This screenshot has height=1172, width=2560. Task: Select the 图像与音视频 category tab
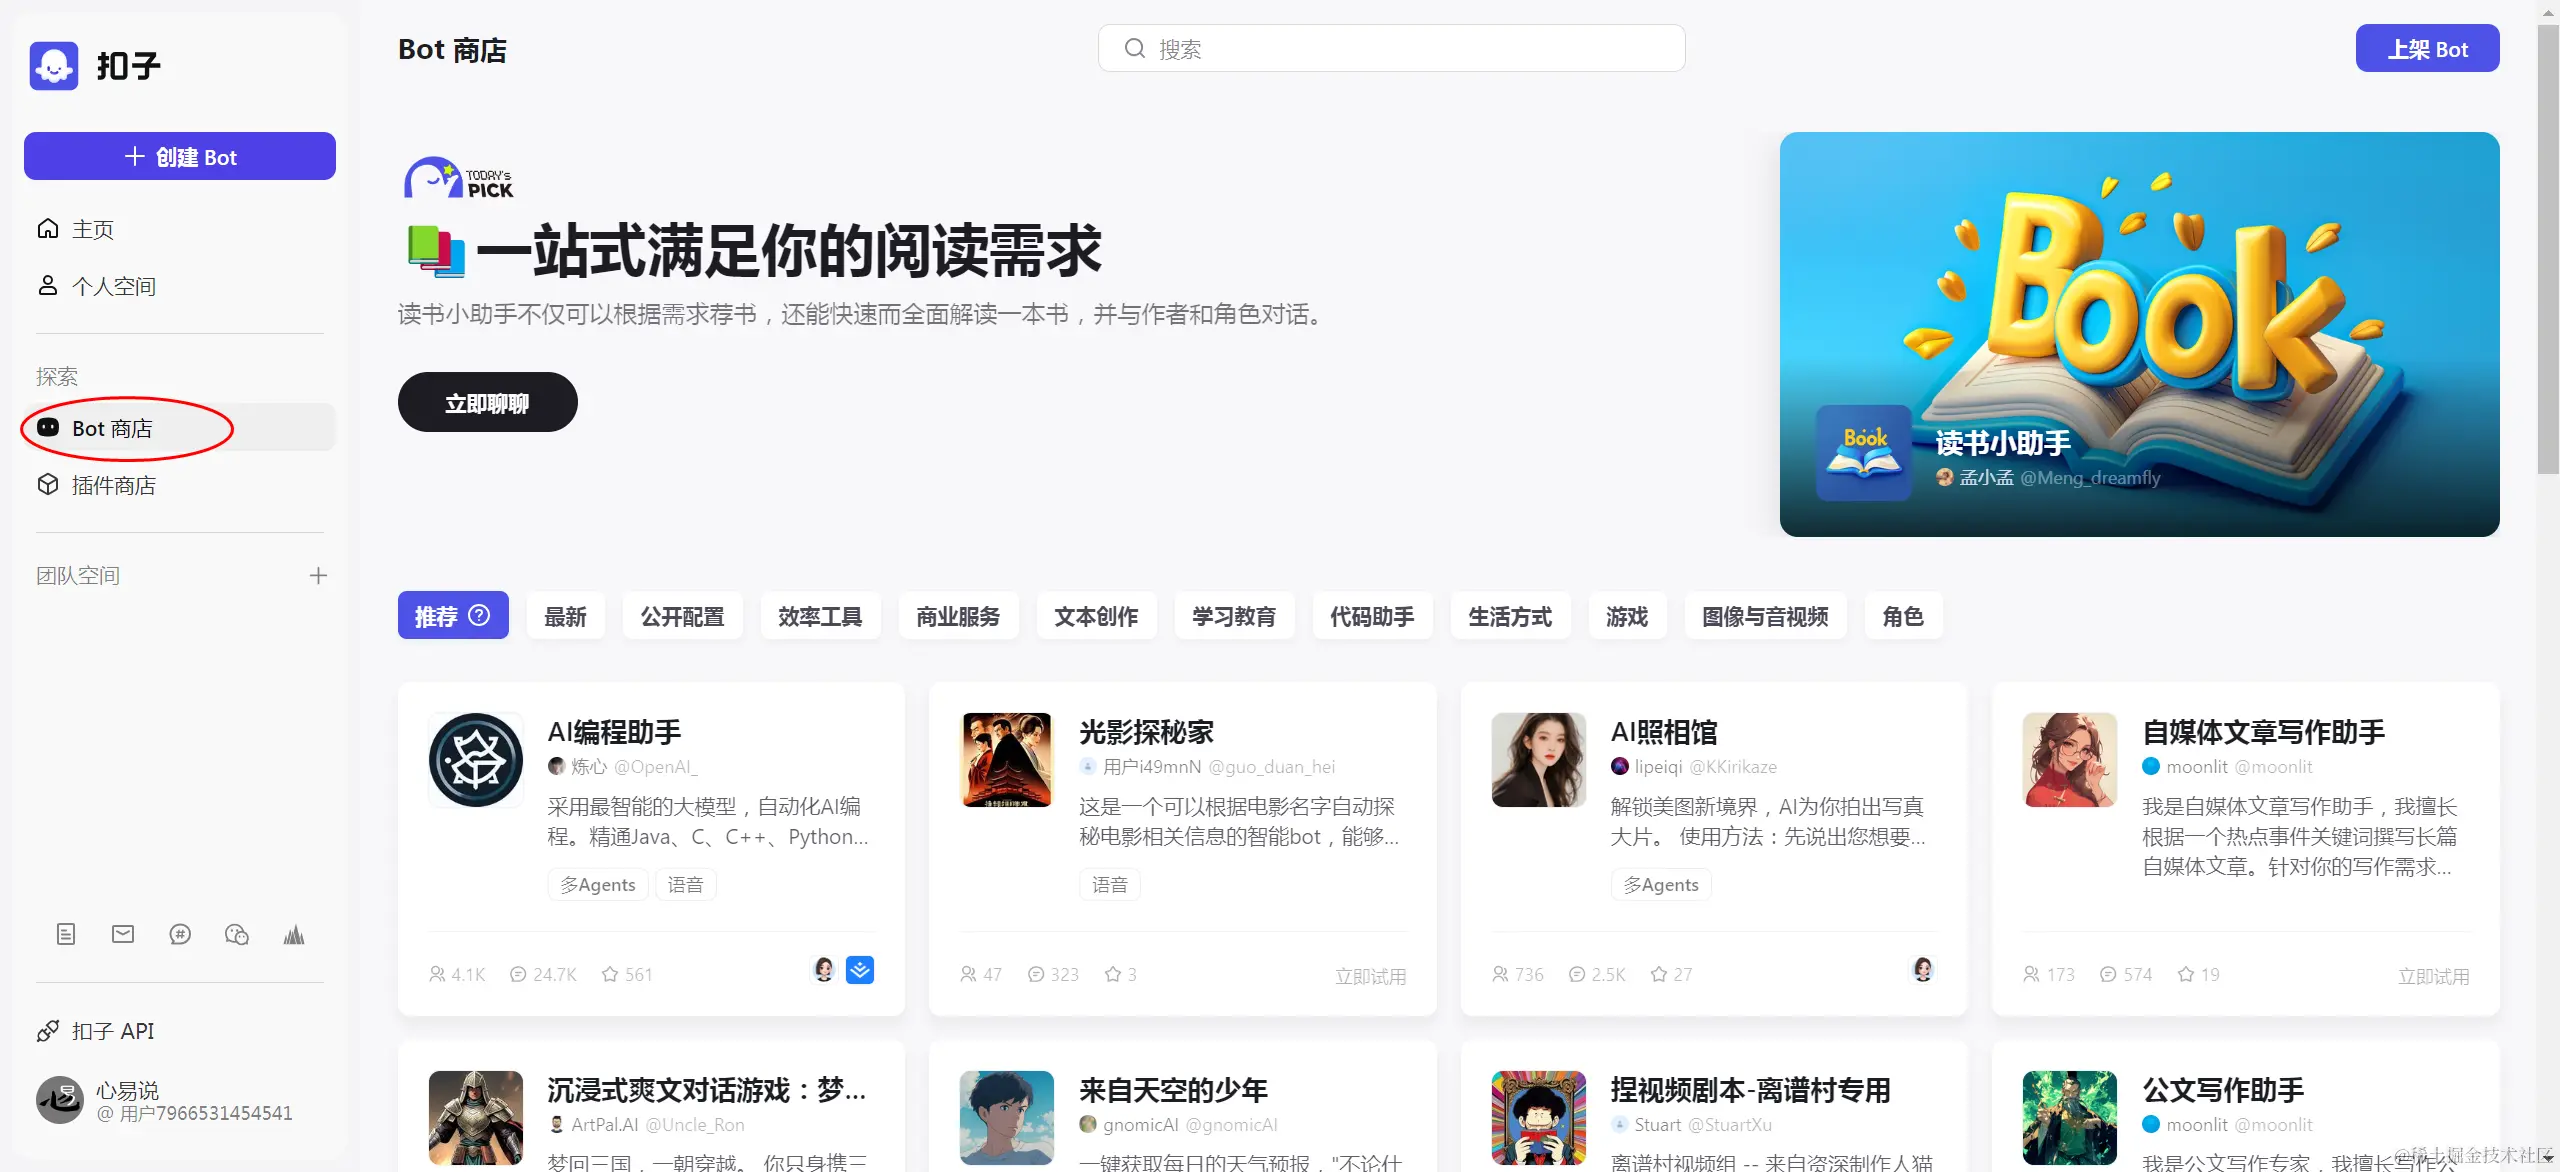[1765, 616]
